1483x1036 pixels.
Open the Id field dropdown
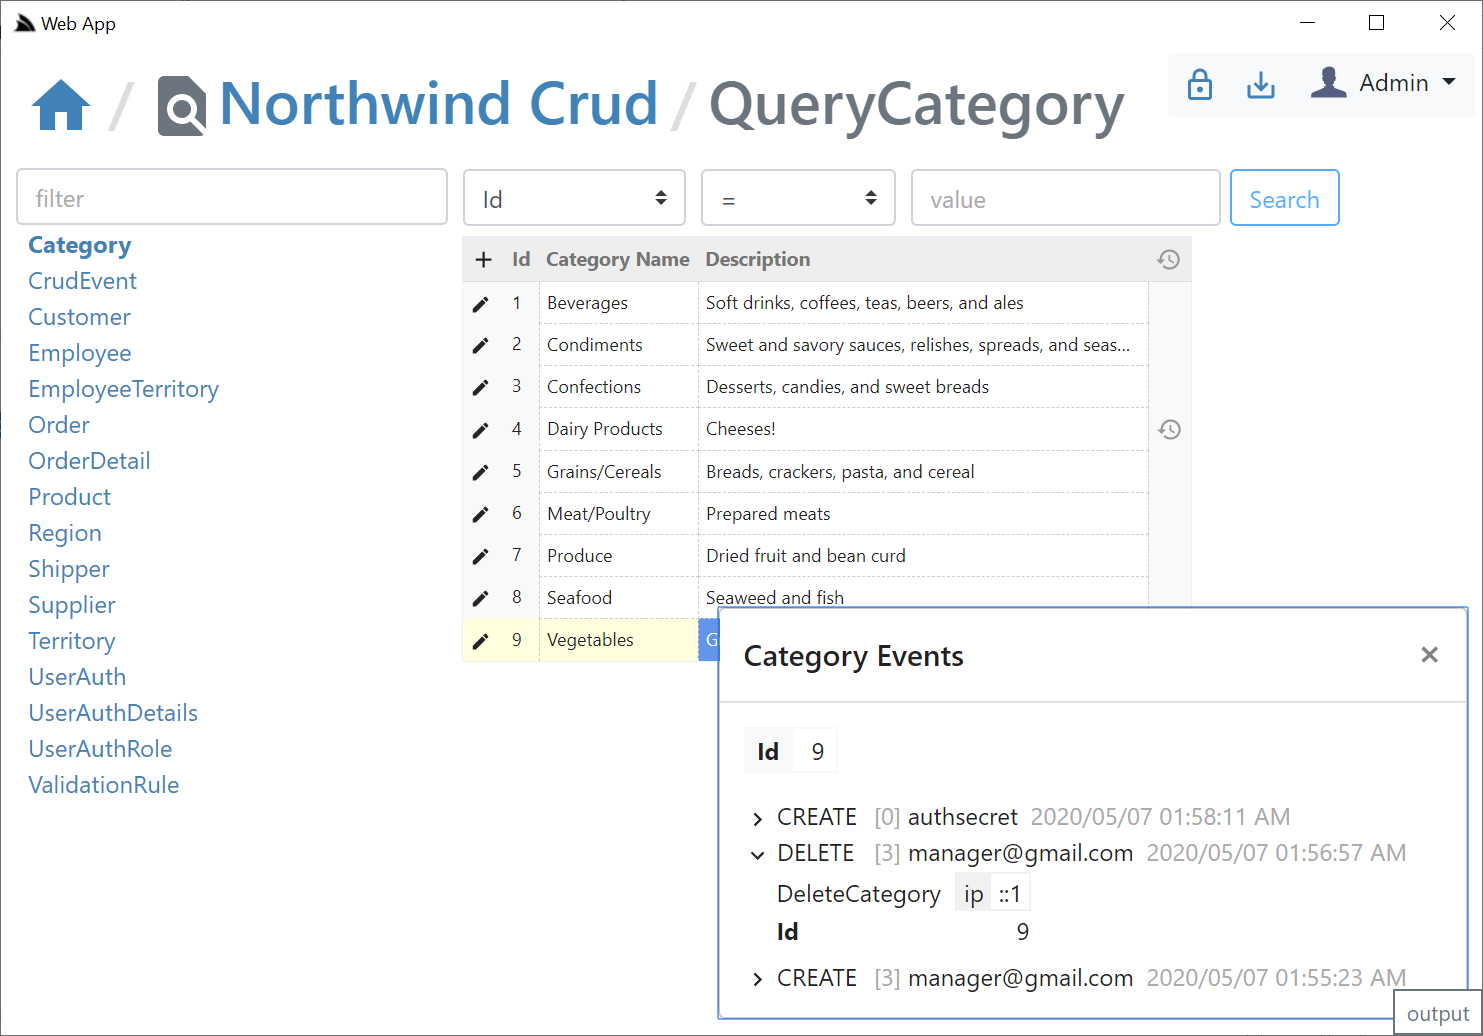pyautogui.click(x=574, y=198)
